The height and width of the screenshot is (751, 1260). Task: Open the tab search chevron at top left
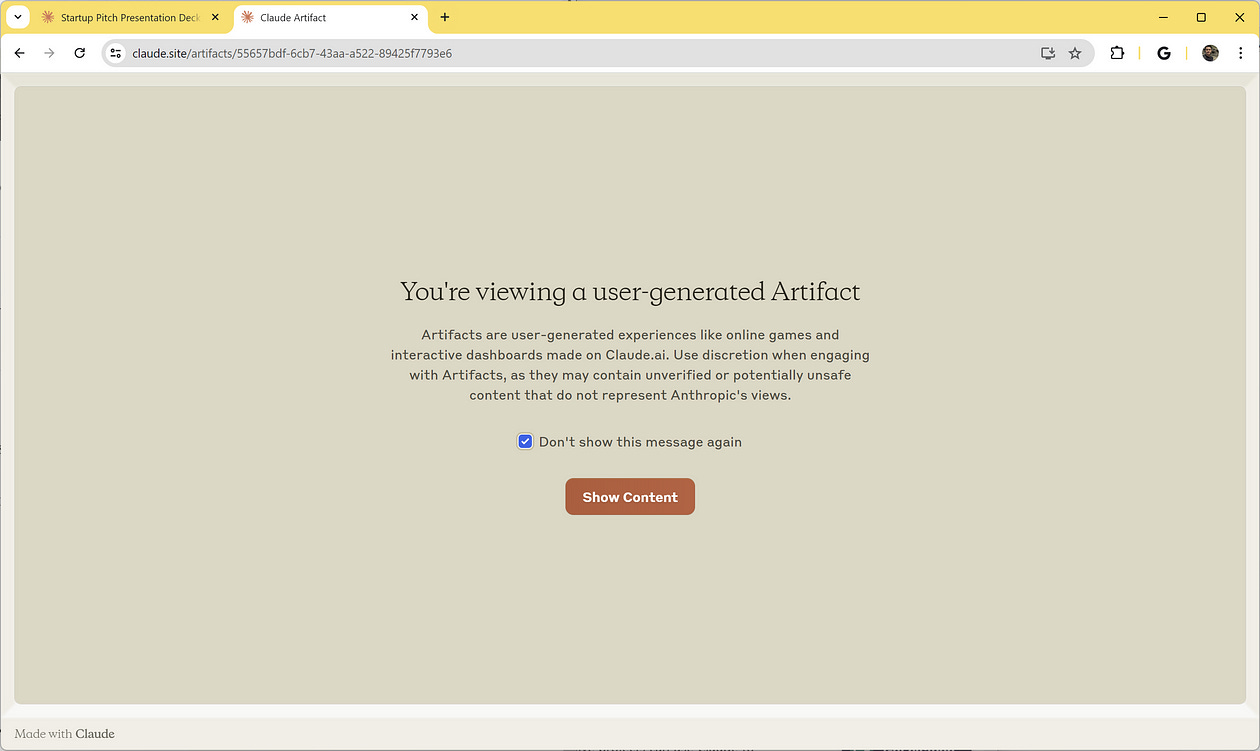pos(17,17)
